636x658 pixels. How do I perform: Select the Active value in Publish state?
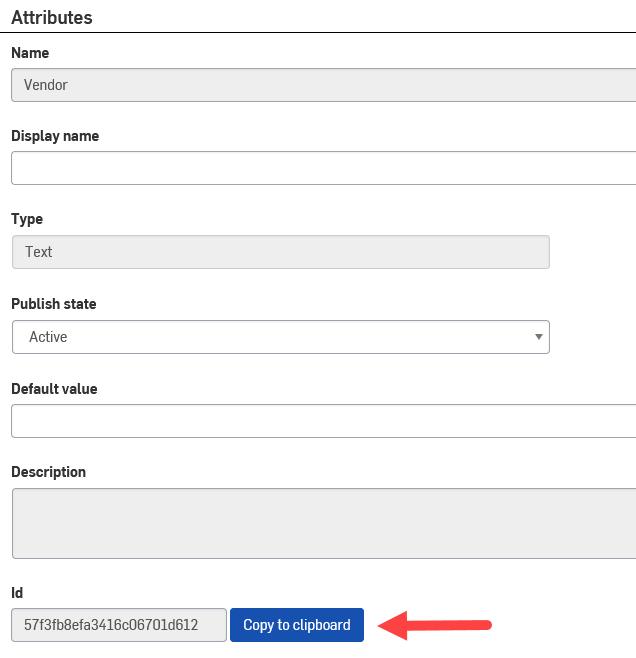pos(48,337)
